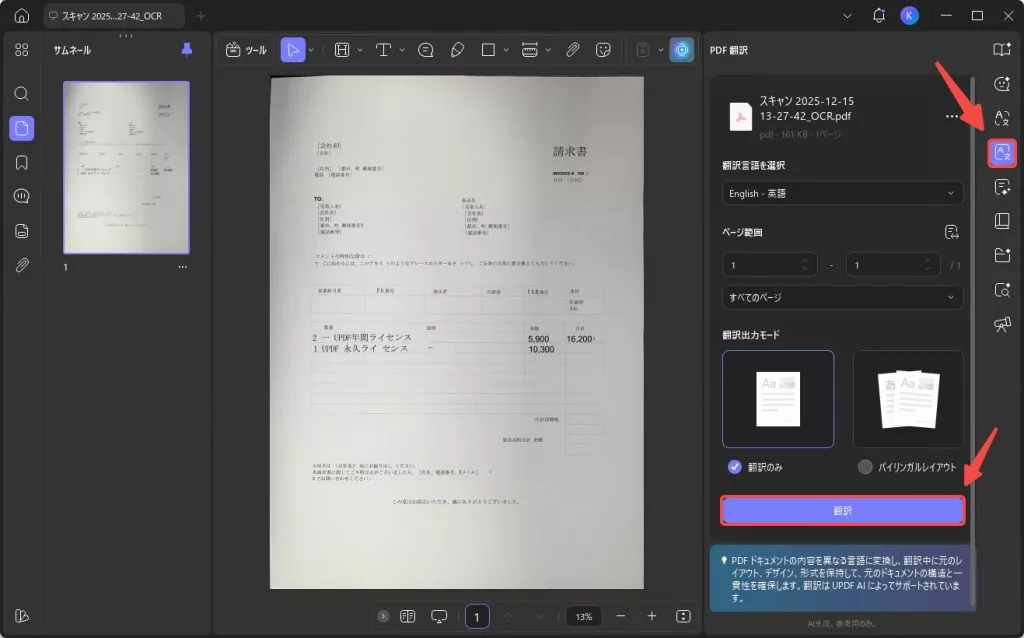Open bookmarks in the left sidebar

(x=20, y=162)
